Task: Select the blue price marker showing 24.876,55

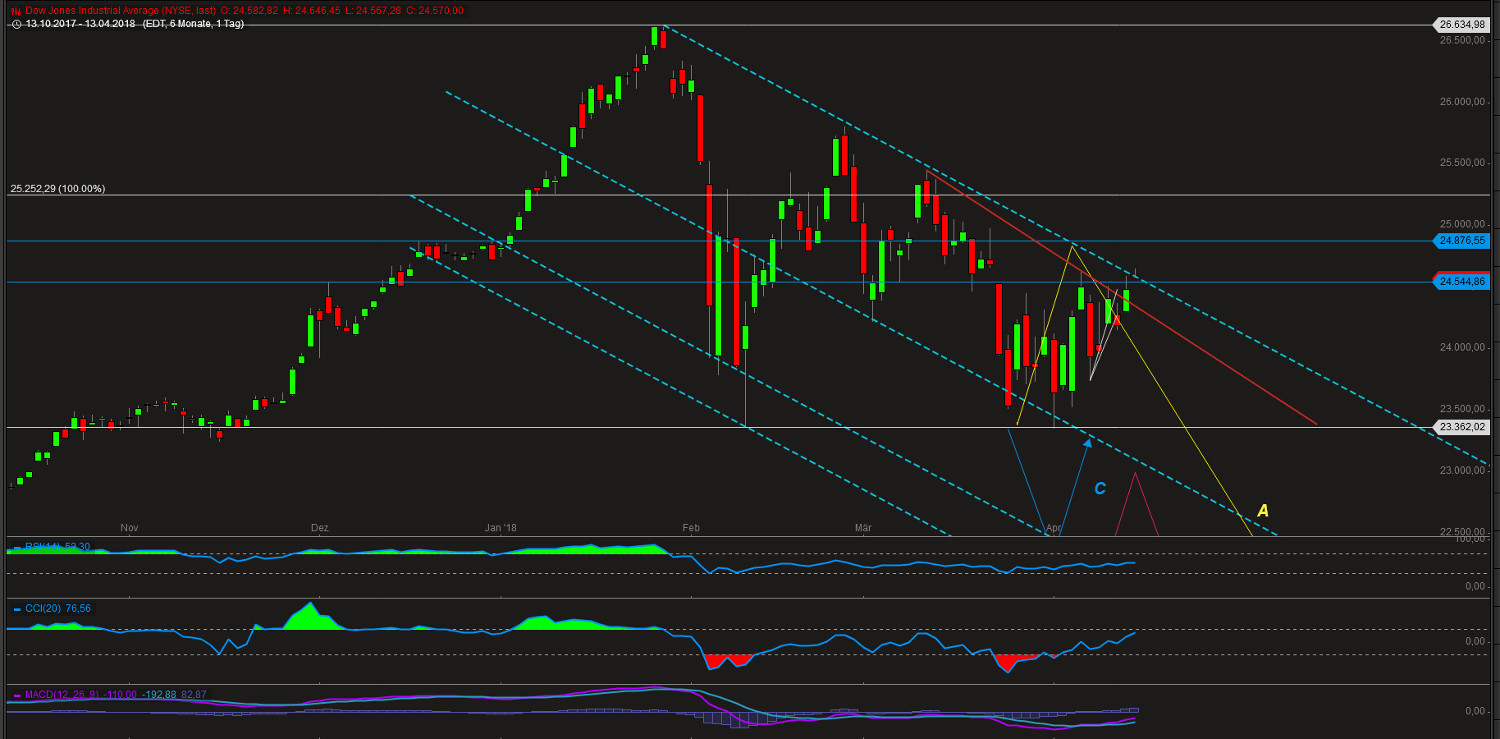Action: pyautogui.click(x=1463, y=240)
